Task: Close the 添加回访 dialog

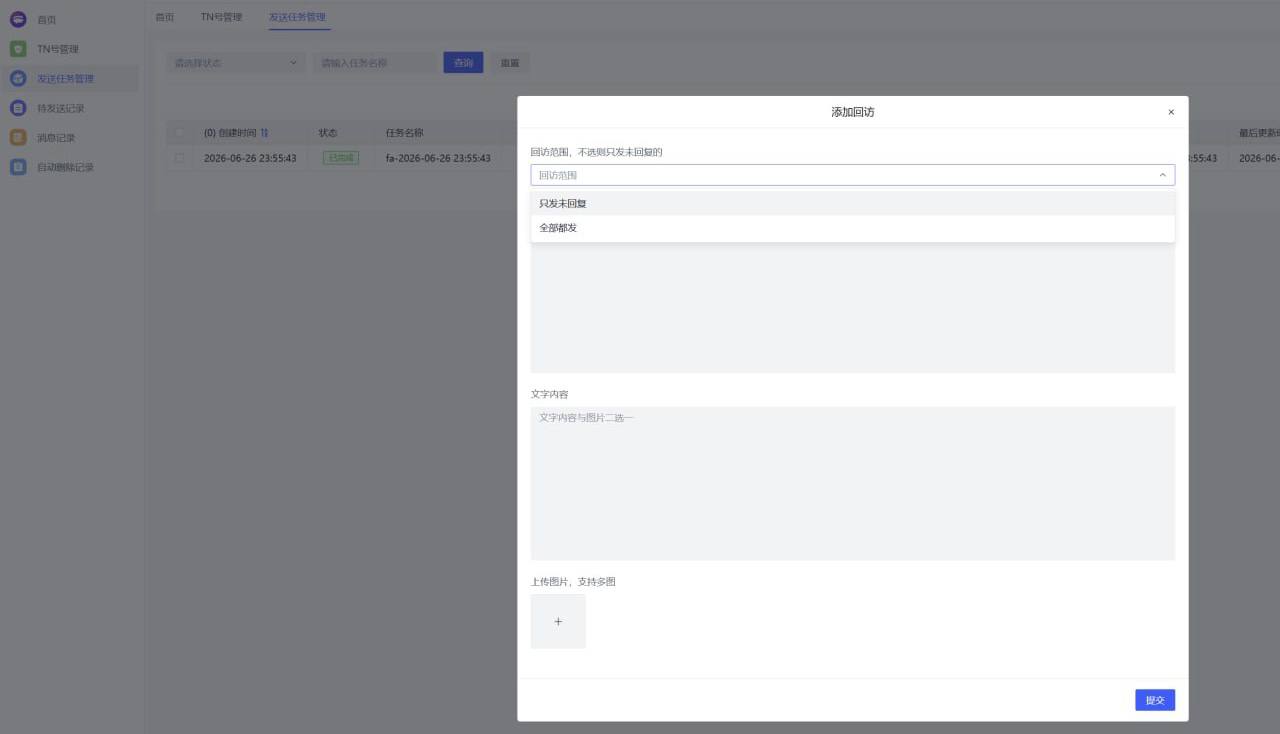Action: point(1171,112)
